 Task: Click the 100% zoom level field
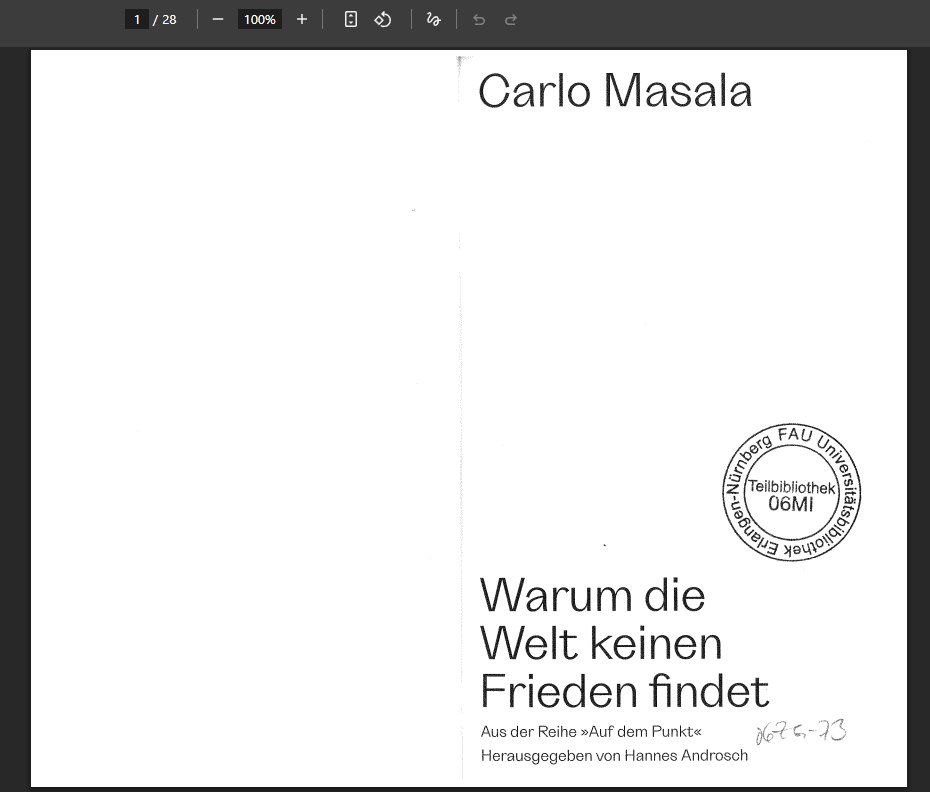coord(260,20)
